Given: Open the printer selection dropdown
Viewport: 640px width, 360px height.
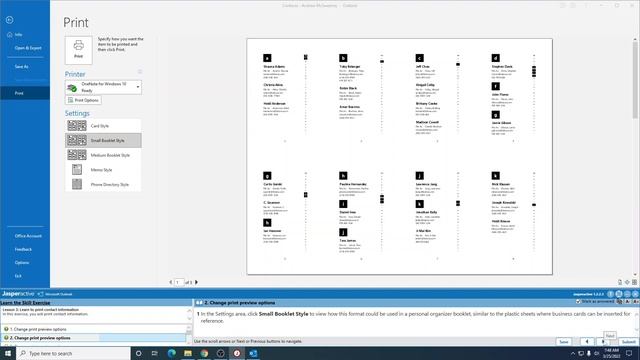Looking at the screenshot, I should point(103,87).
